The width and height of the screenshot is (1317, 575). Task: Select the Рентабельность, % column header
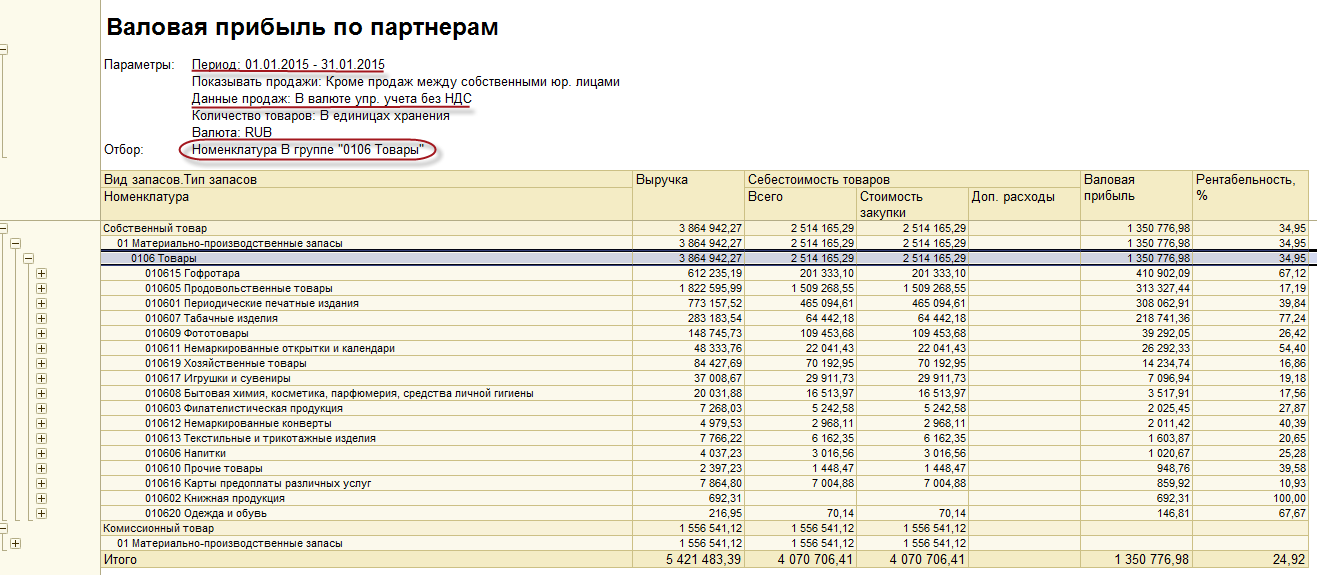click(1251, 196)
